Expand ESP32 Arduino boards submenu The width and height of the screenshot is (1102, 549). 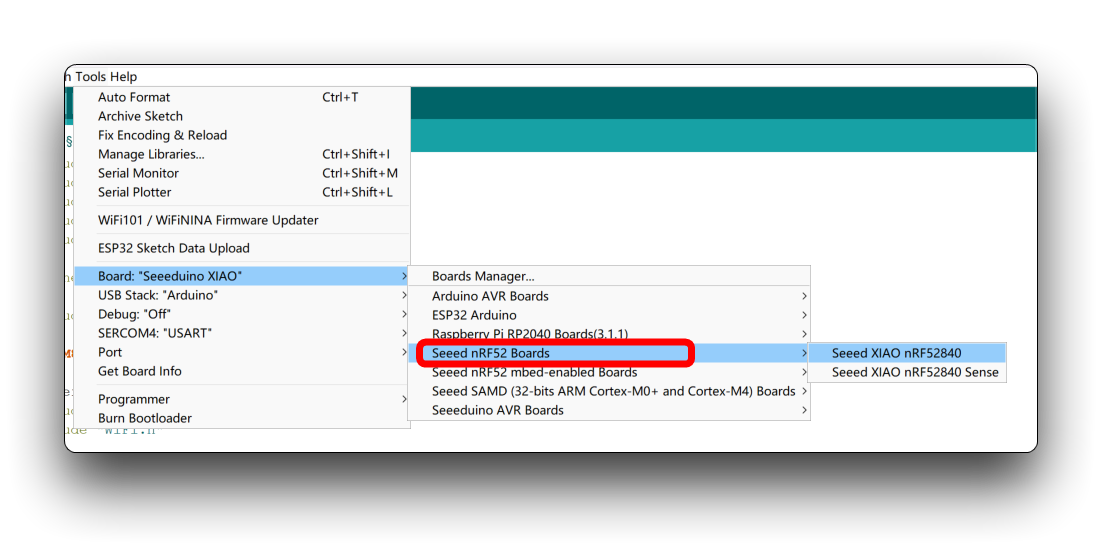click(x=609, y=315)
